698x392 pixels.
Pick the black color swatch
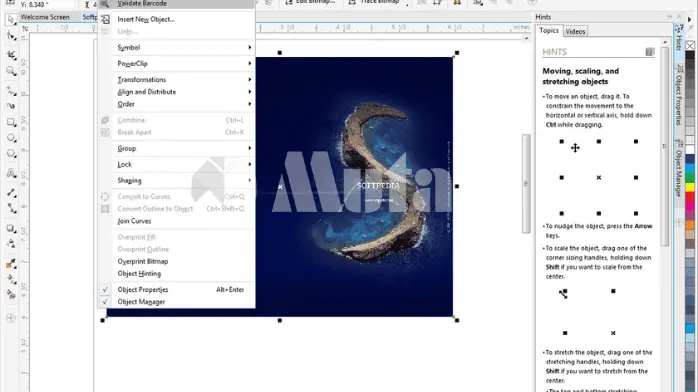(690, 55)
